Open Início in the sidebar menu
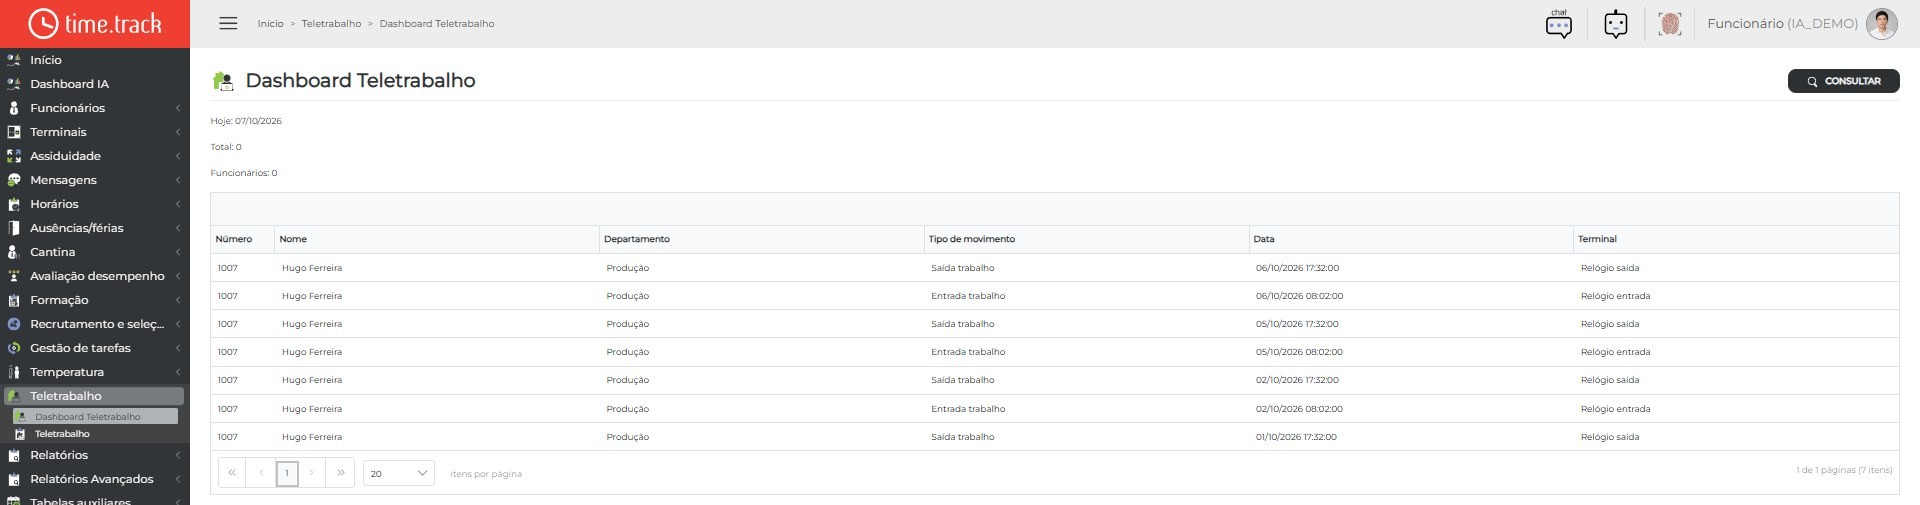Screen dimensions: 1920x505 [46, 60]
